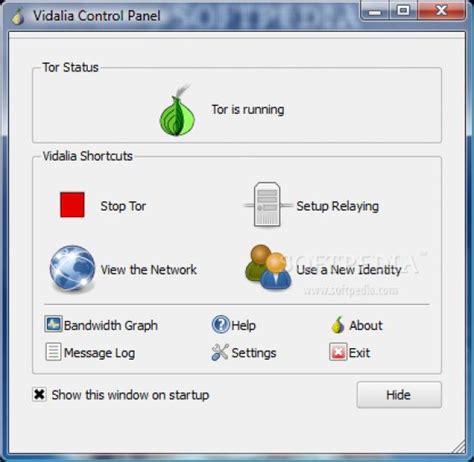474x462 pixels.
Task: Click the Setup Relaying label
Action: tap(337, 206)
